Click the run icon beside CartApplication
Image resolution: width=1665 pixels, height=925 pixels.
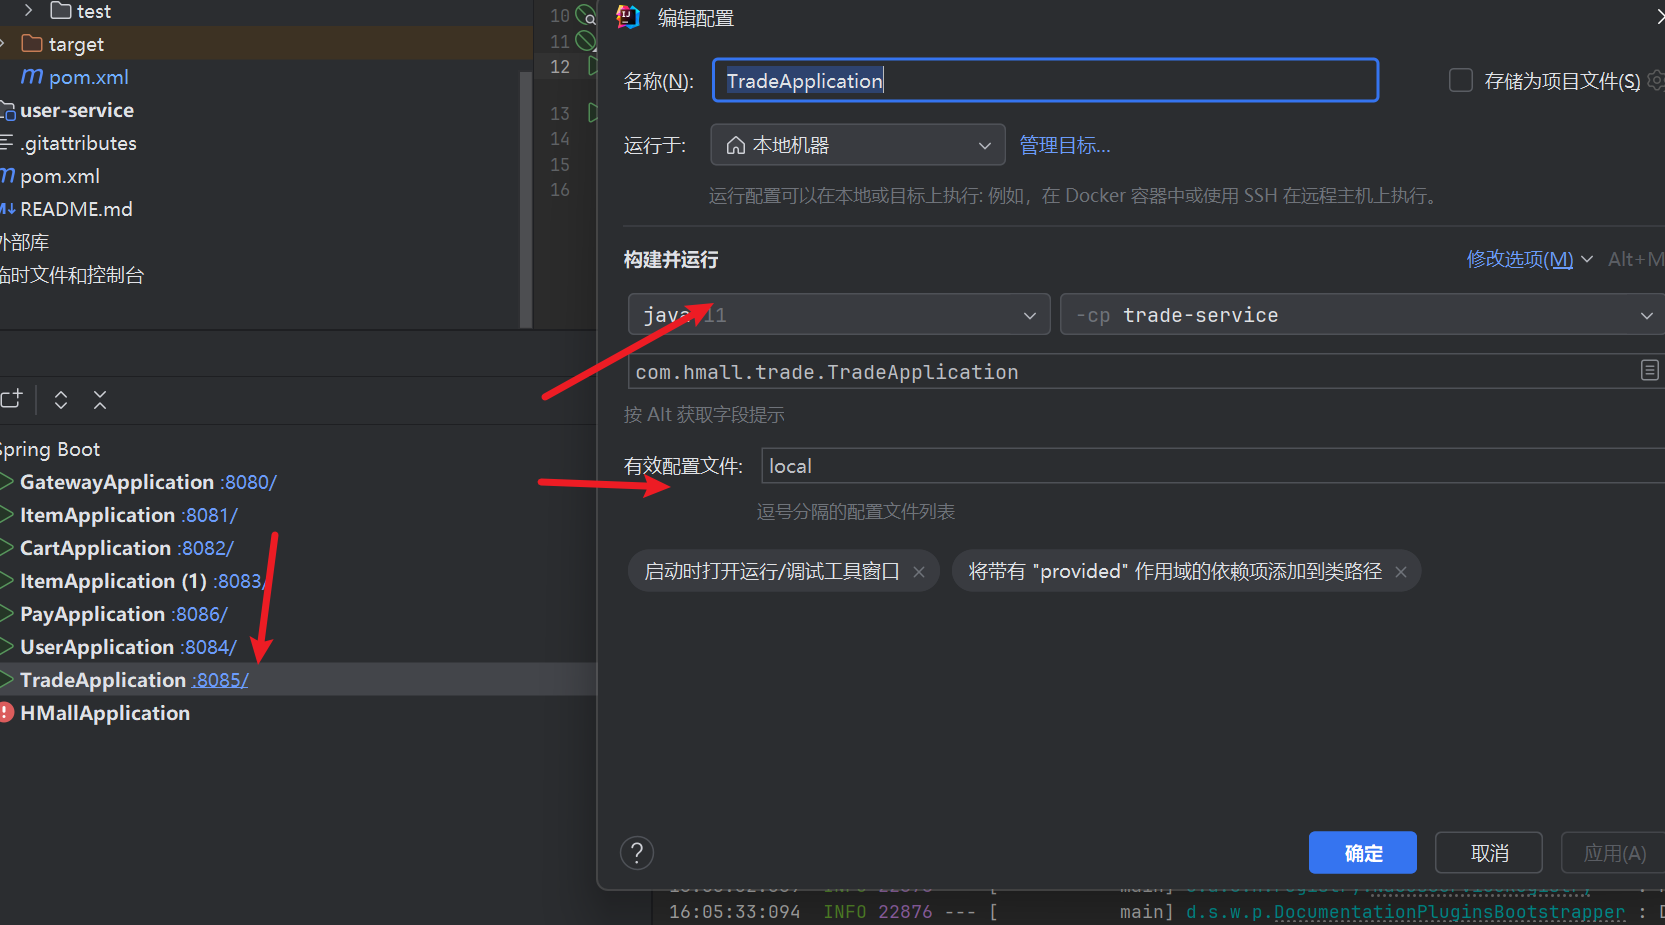pos(7,548)
